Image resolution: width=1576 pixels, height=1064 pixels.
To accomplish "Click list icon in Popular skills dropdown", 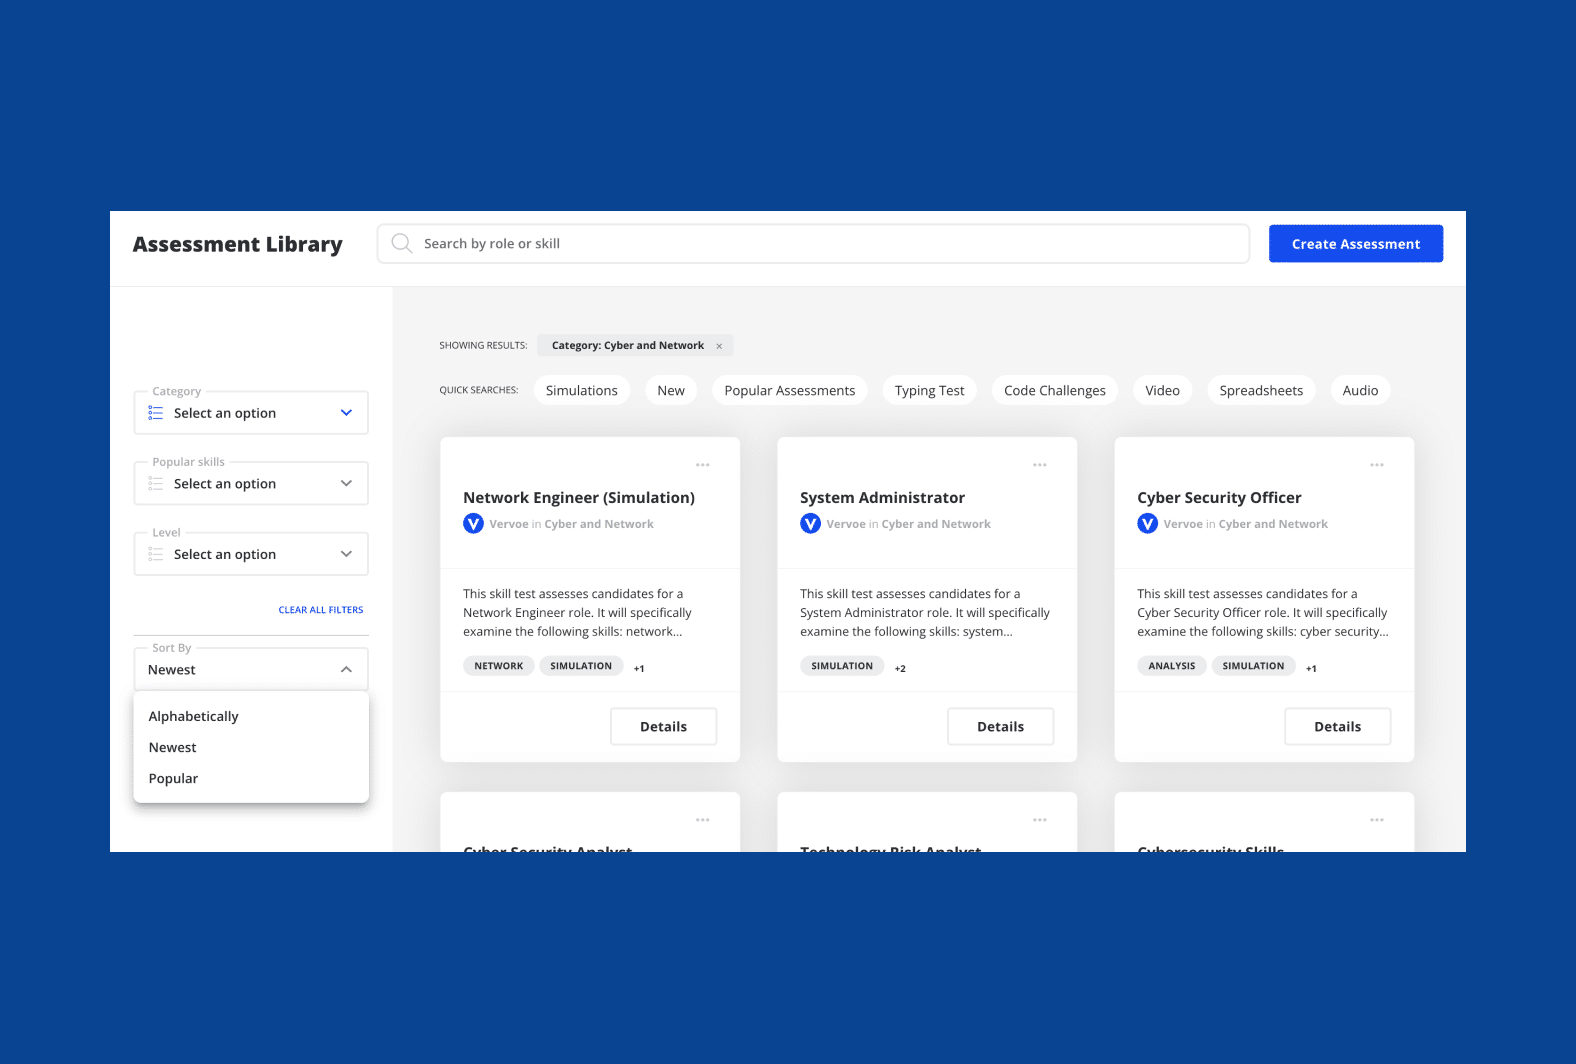I will (x=156, y=484).
